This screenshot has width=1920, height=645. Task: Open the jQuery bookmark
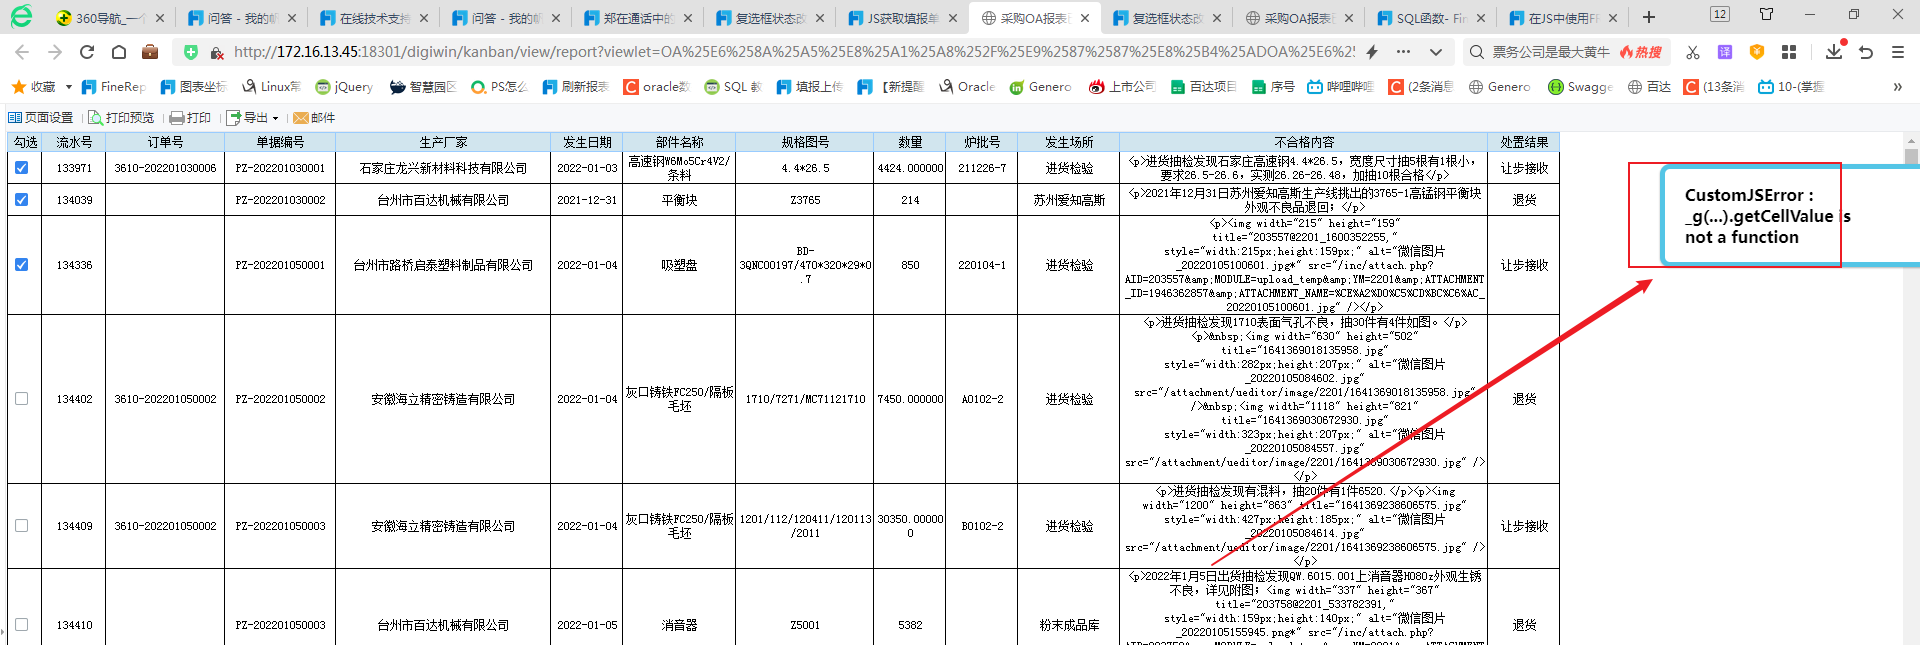344,87
